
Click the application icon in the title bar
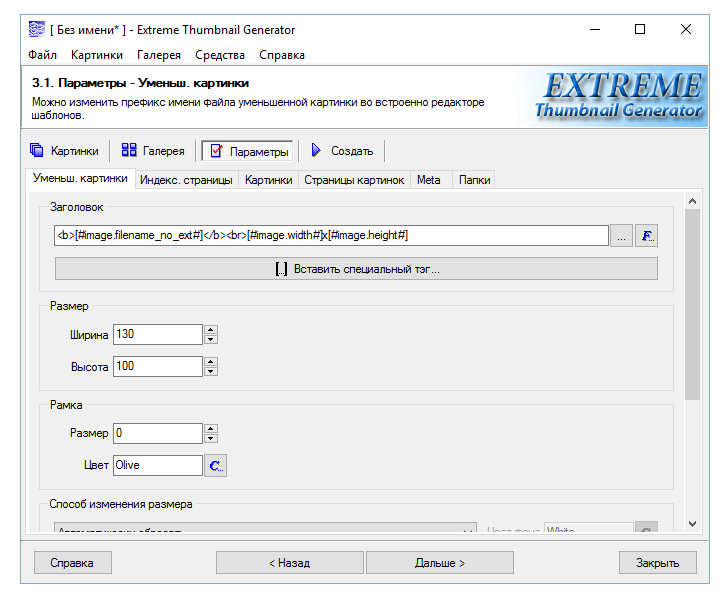click(x=37, y=29)
